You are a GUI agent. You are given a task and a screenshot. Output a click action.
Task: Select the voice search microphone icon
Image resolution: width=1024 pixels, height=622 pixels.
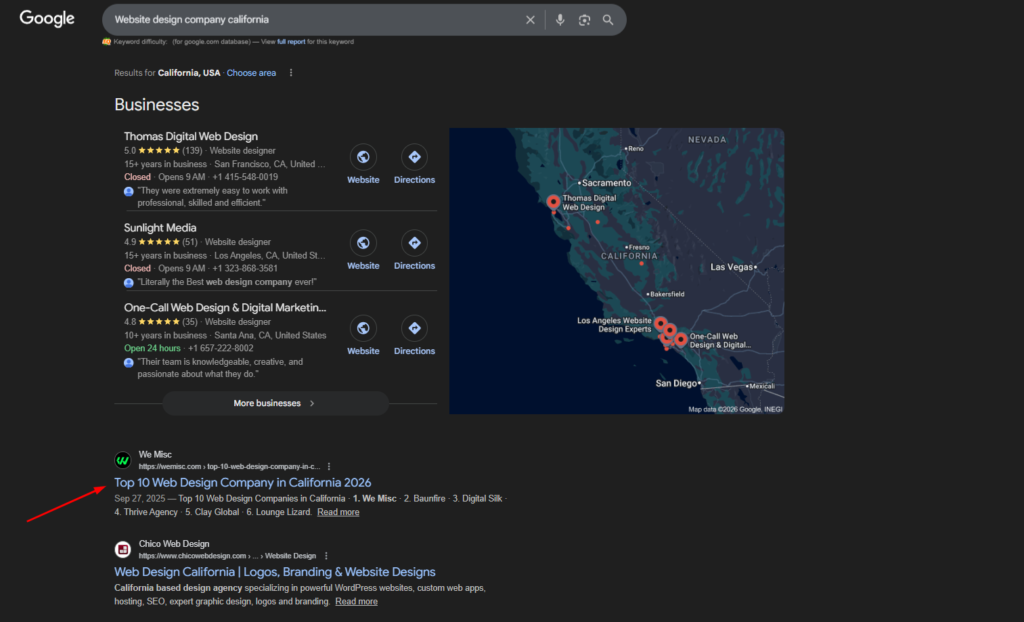tap(559, 19)
